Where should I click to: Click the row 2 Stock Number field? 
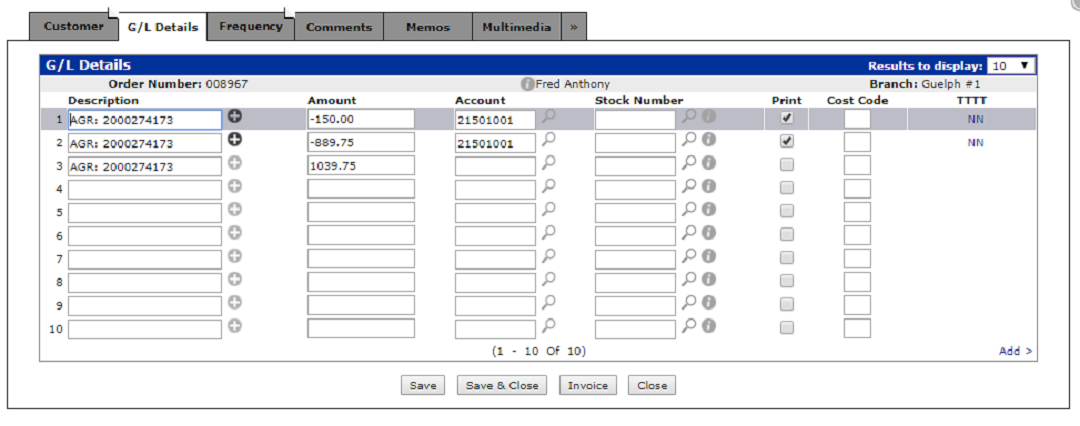[635, 143]
